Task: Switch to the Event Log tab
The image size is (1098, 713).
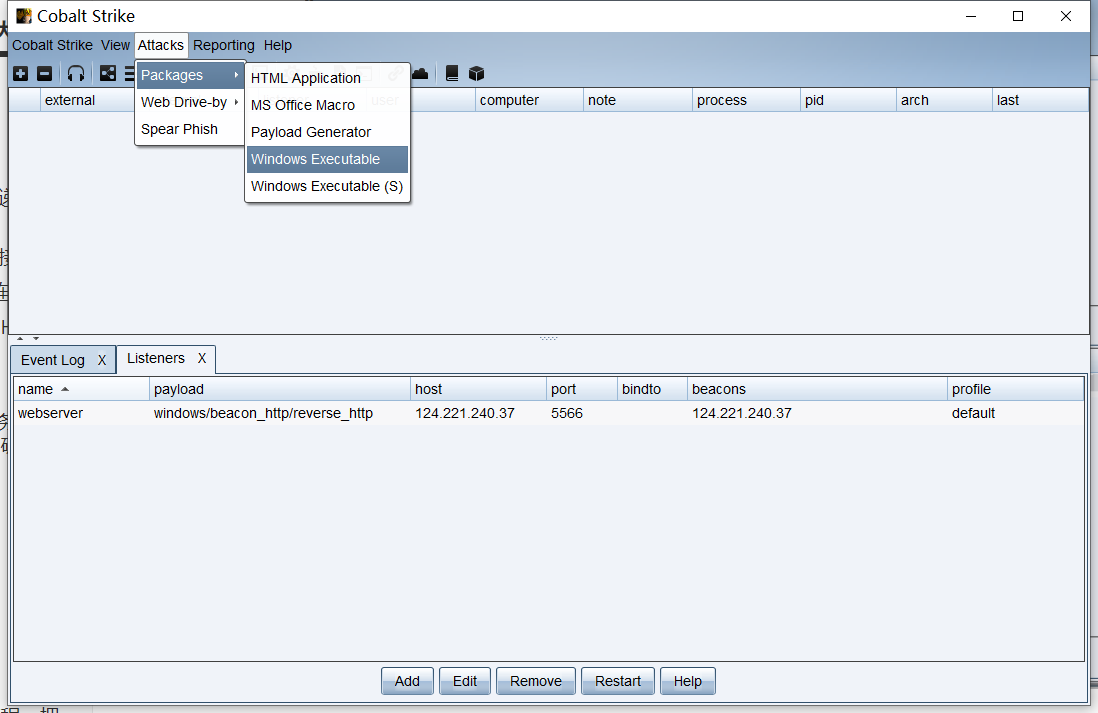Action: pyautogui.click(x=53, y=360)
